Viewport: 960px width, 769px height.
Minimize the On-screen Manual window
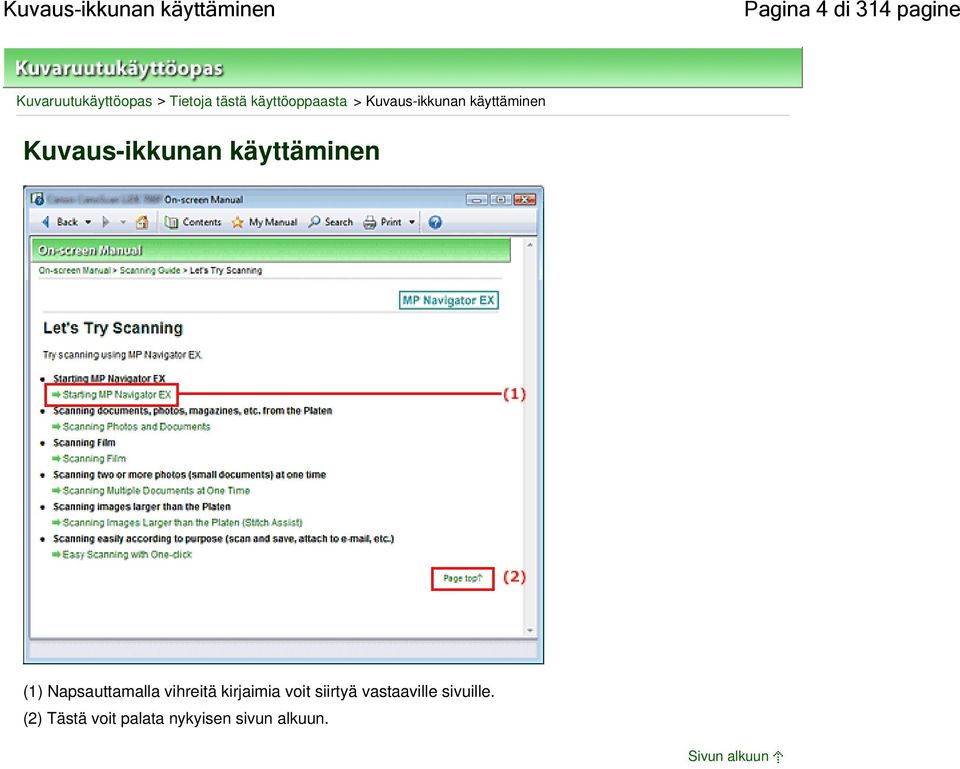point(476,200)
